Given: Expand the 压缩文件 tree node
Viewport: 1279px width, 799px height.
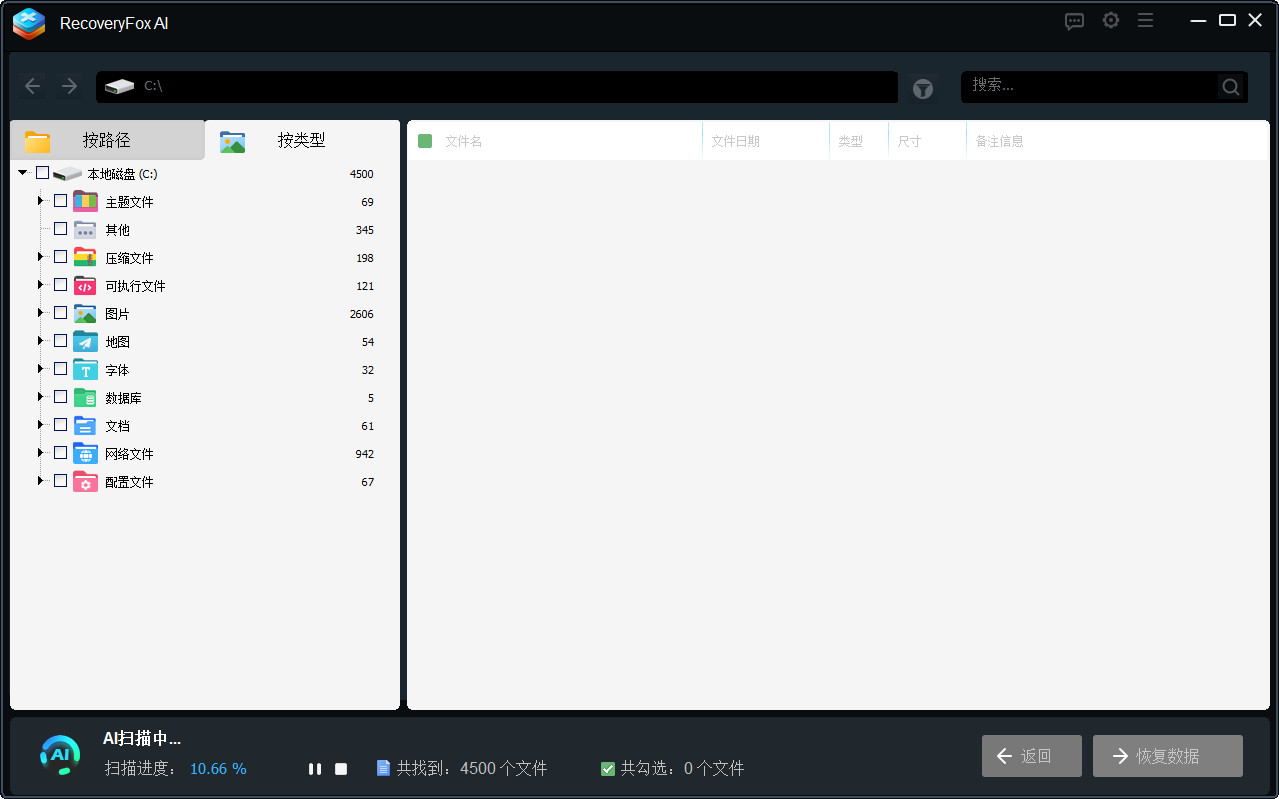Looking at the screenshot, I should pos(41,257).
